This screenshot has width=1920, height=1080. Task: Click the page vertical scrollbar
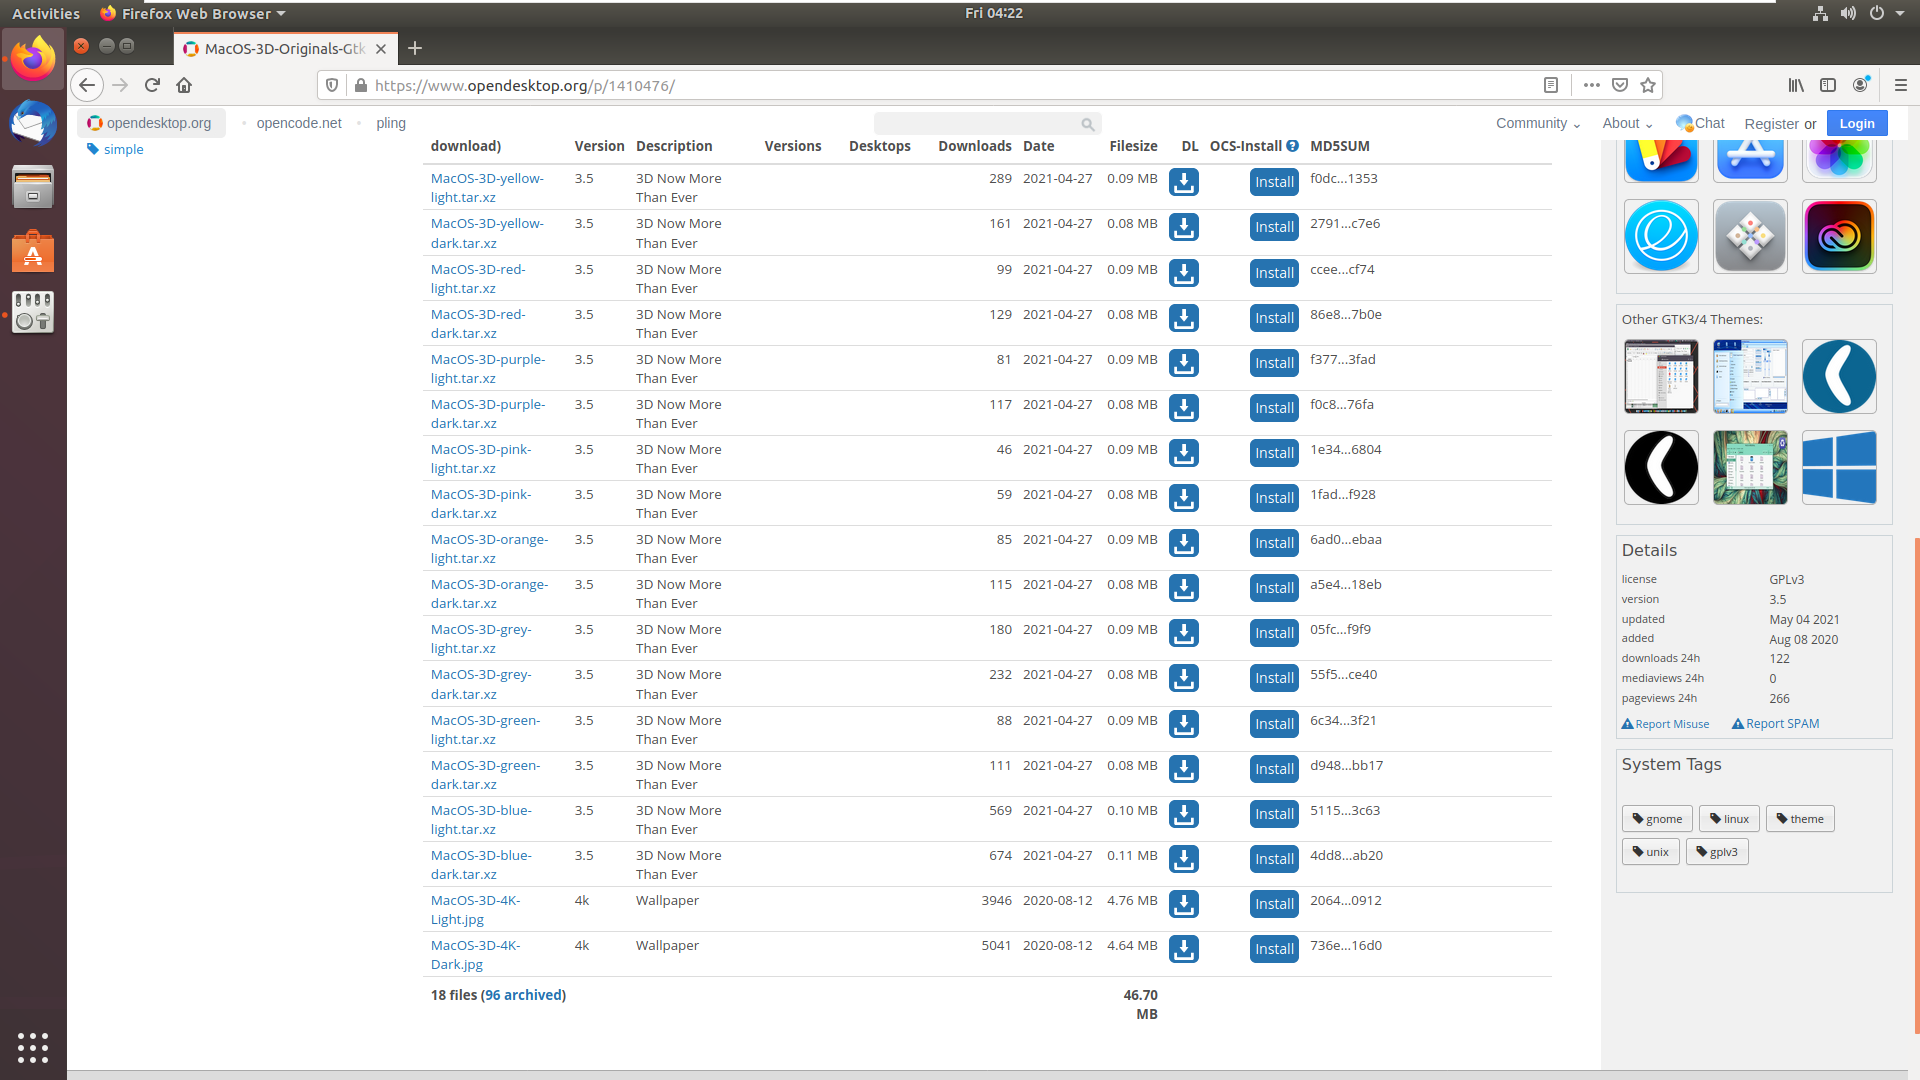pos(1916,785)
